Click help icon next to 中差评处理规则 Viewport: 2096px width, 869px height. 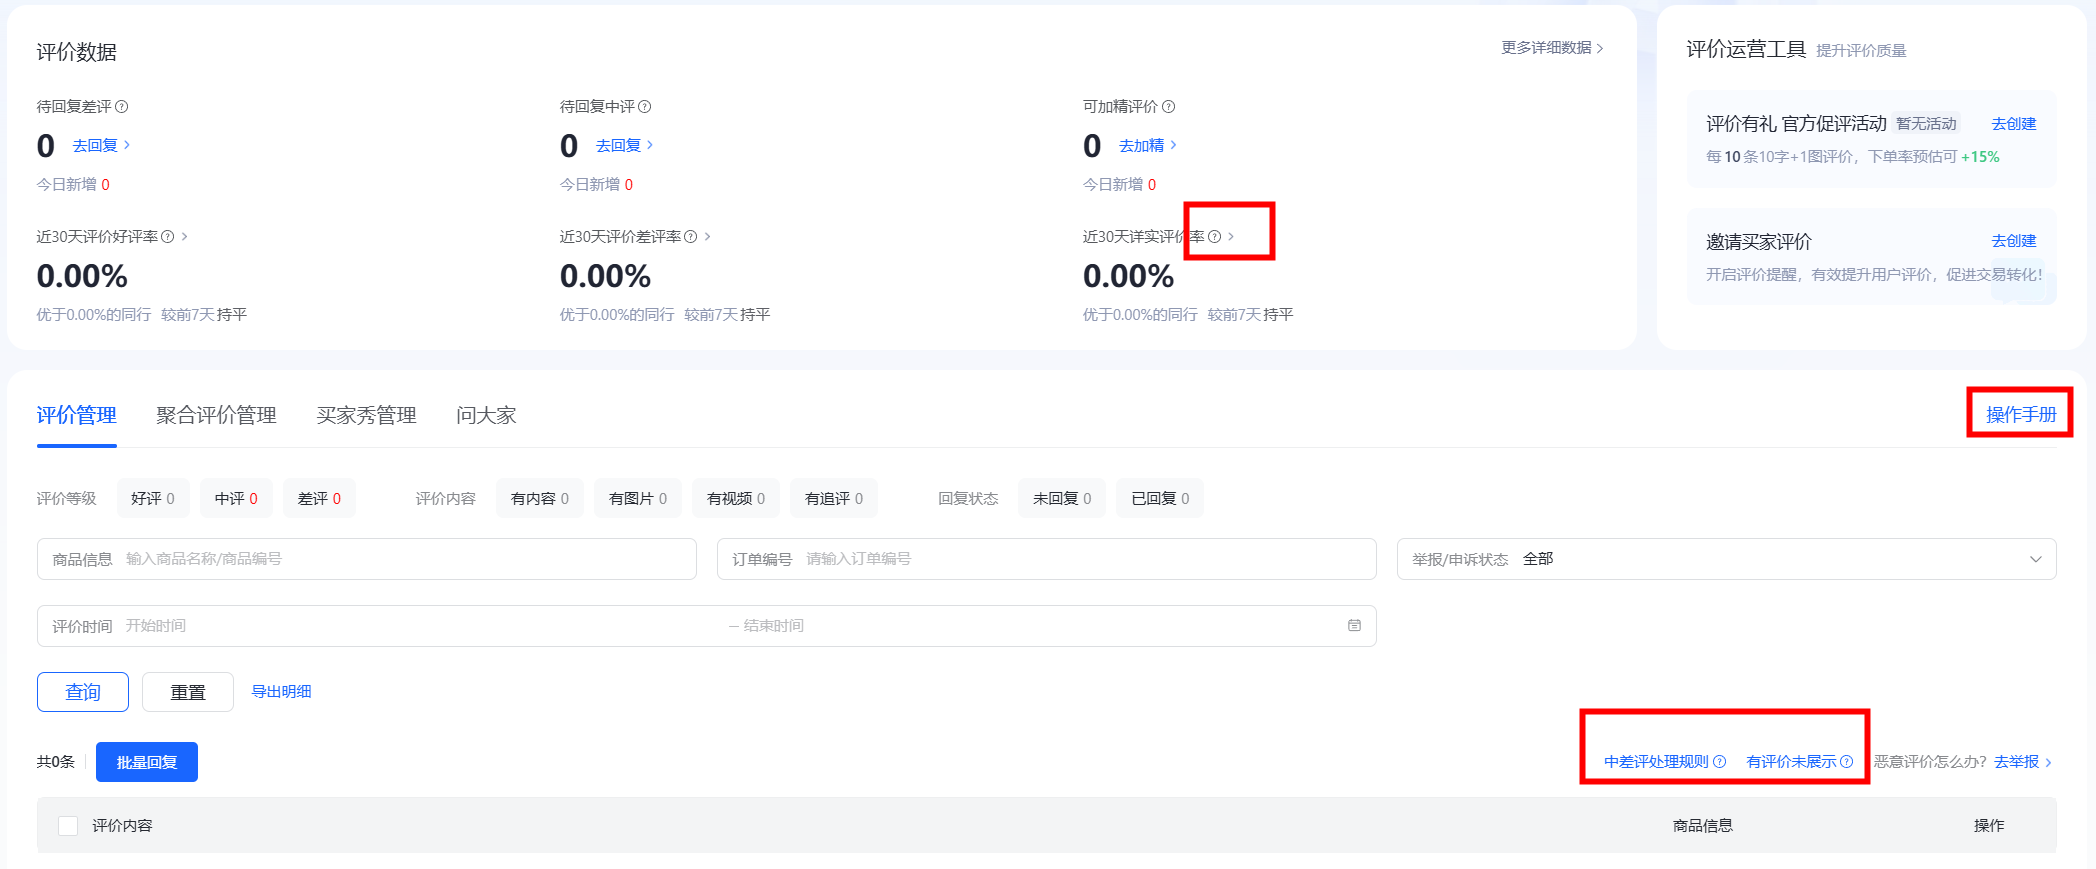click(1720, 762)
